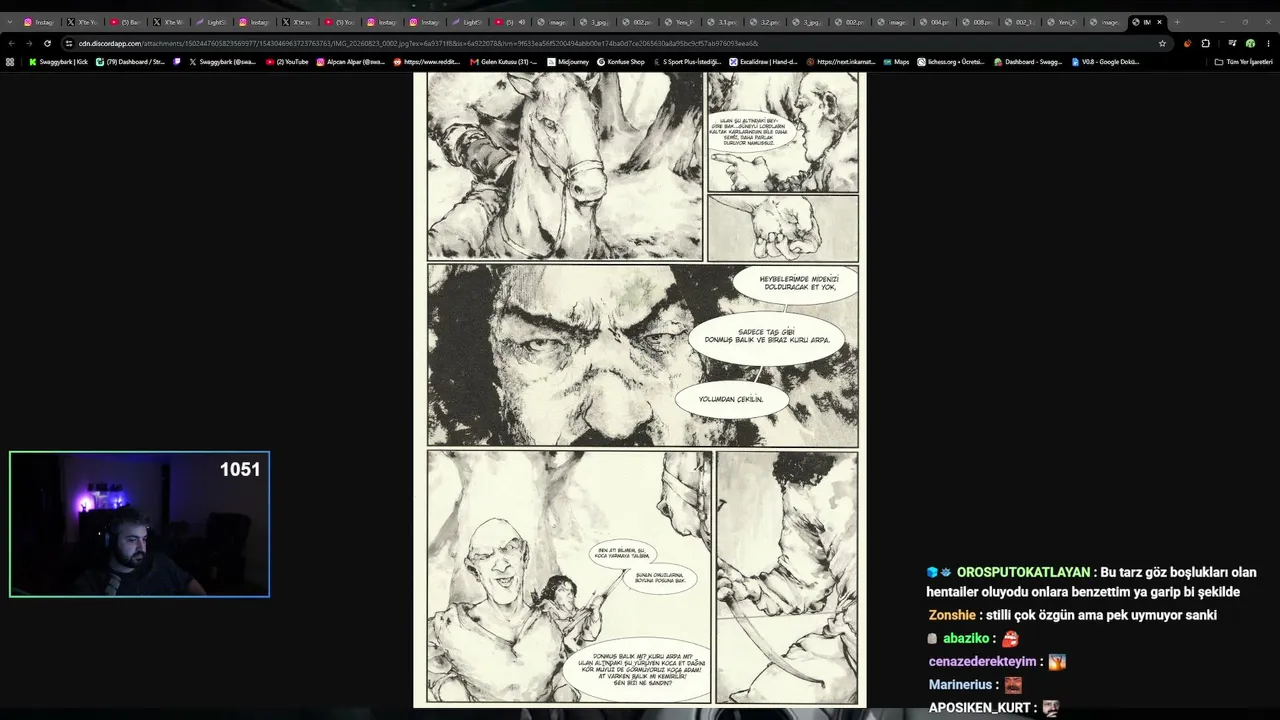Switch to the 004.png tab
The width and height of the screenshot is (1280, 720).
click(x=936, y=22)
